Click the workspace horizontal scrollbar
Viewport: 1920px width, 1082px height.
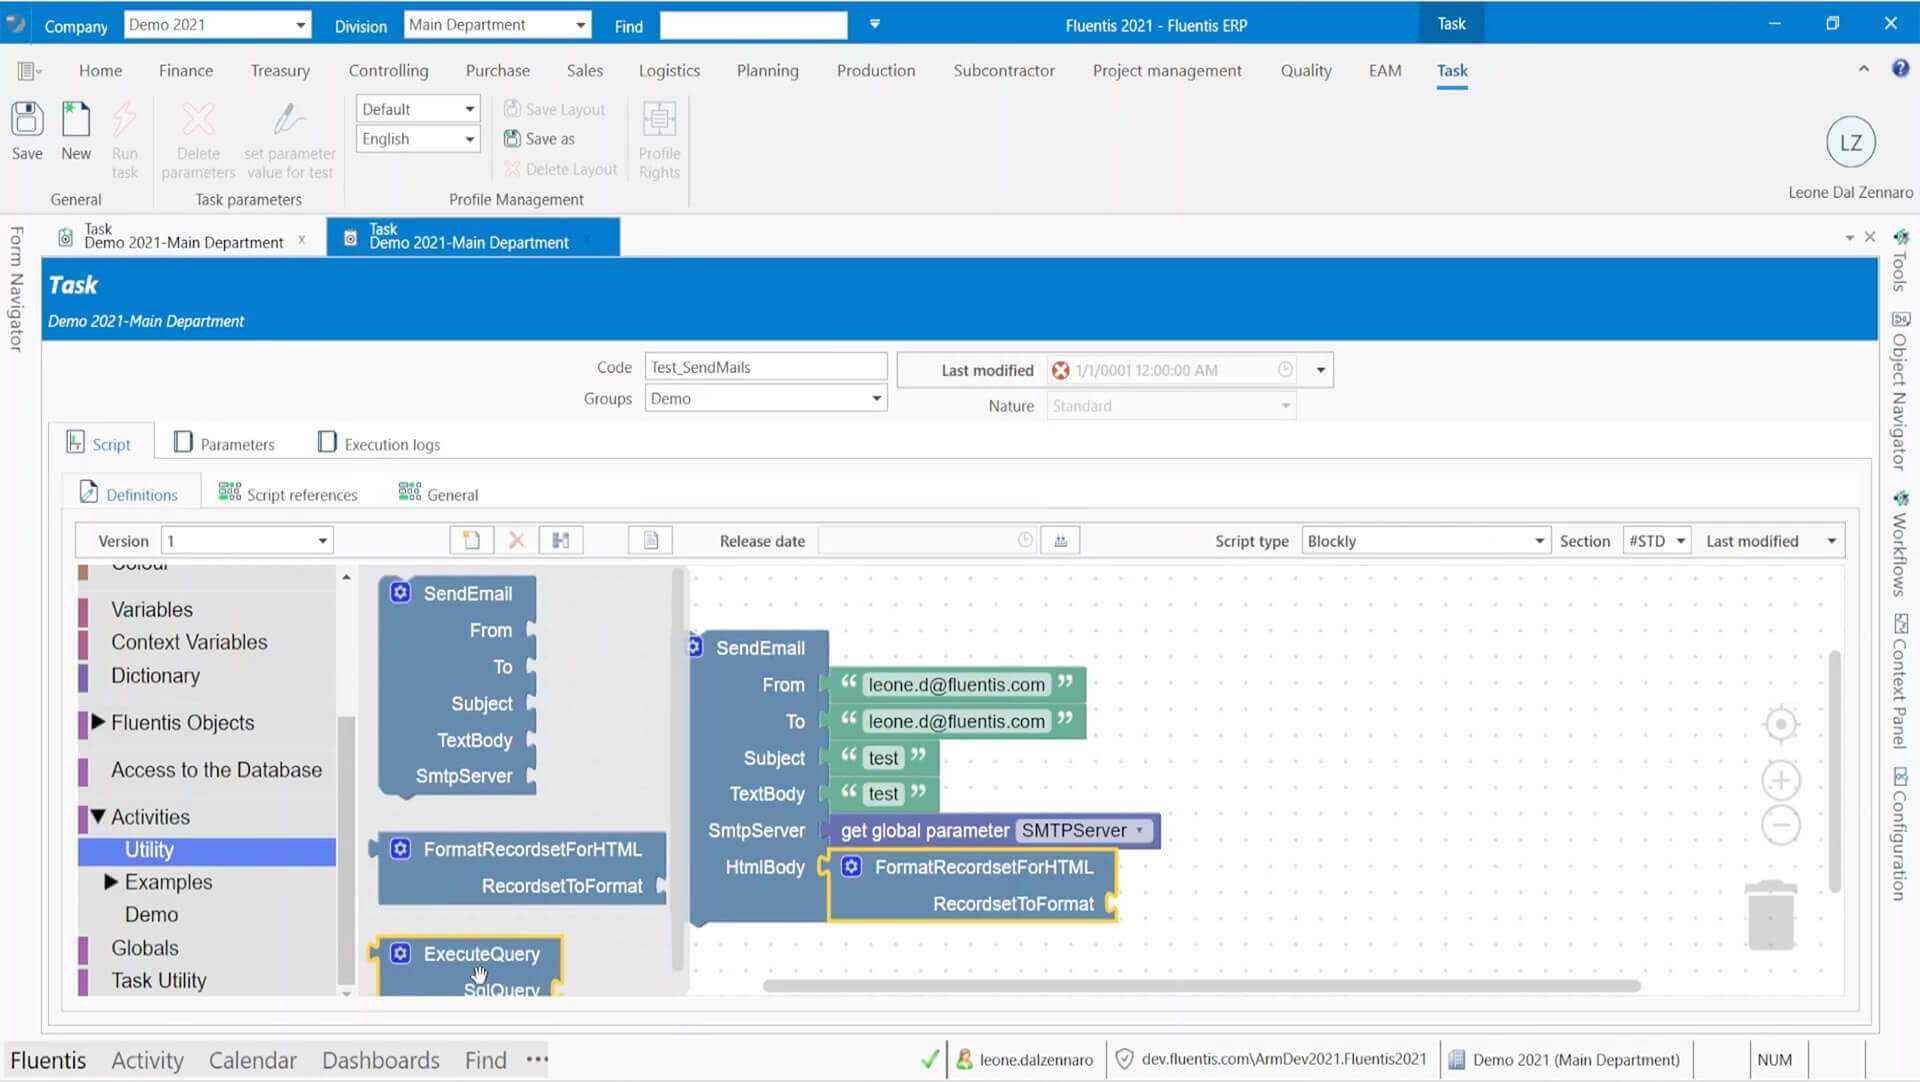1201,985
